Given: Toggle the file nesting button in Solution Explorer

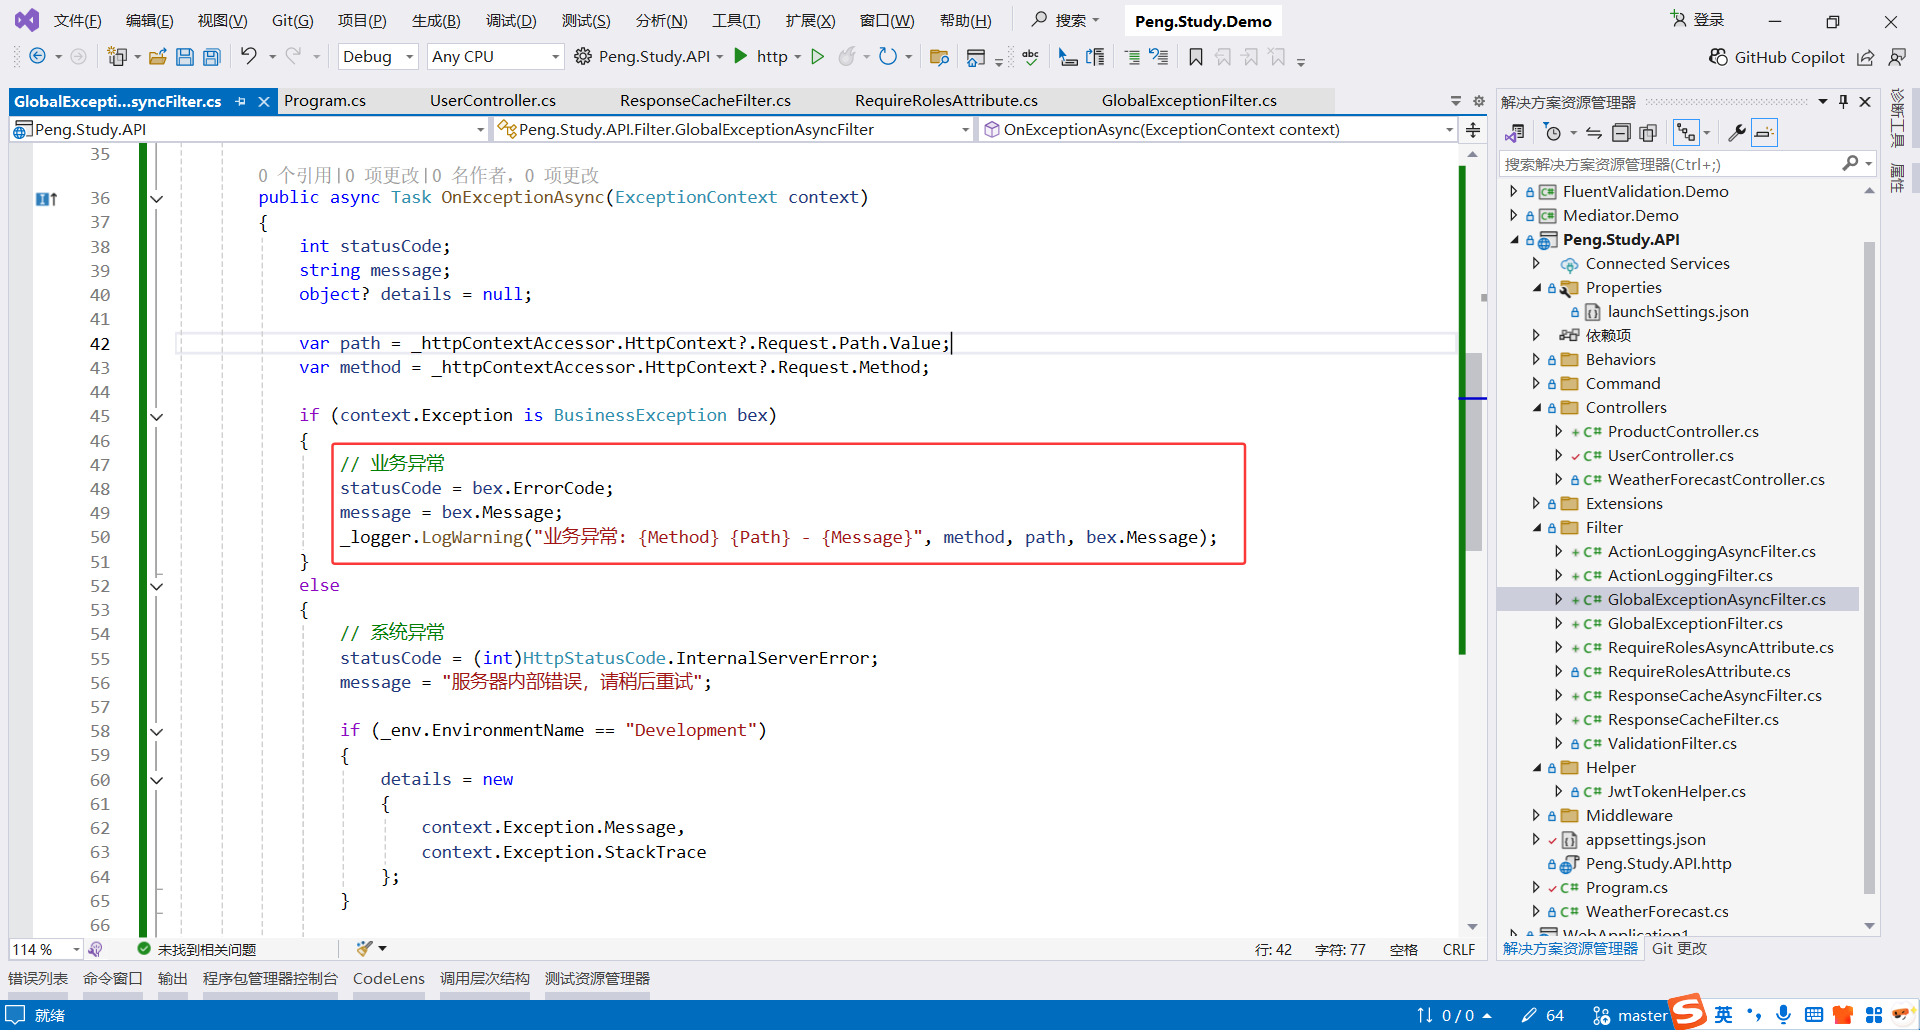Looking at the screenshot, I should pyautogui.click(x=1687, y=132).
